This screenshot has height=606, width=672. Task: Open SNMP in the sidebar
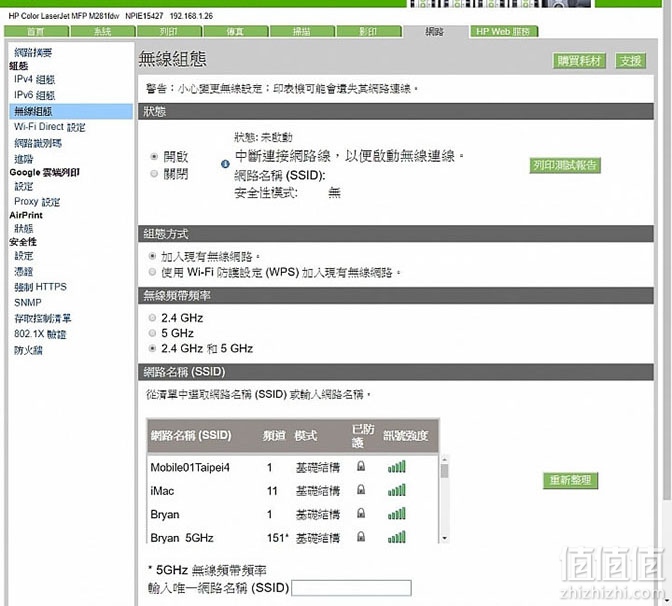28,303
